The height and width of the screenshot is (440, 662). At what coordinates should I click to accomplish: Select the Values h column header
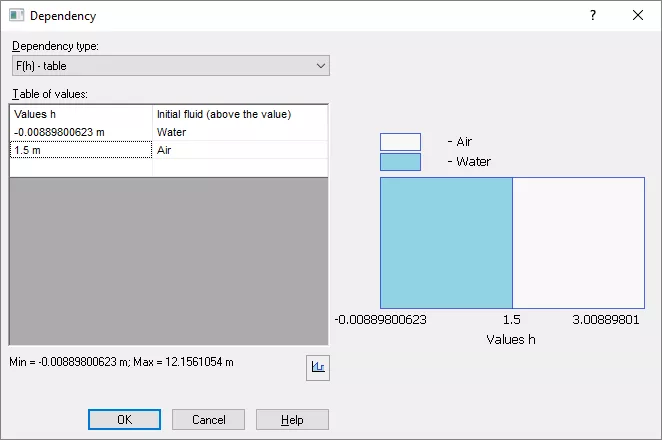[80, 114]
